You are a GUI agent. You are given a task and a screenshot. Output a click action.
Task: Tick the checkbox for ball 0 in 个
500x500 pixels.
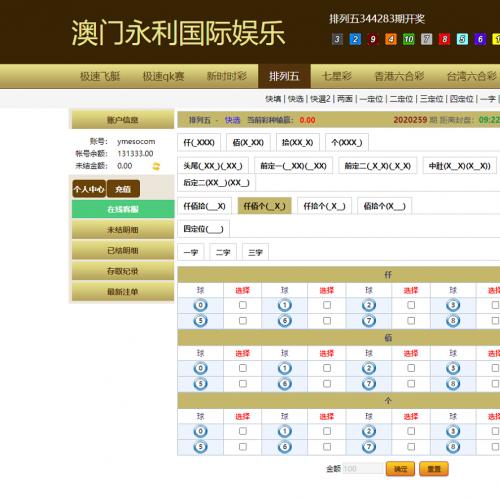tap(243, 431)
